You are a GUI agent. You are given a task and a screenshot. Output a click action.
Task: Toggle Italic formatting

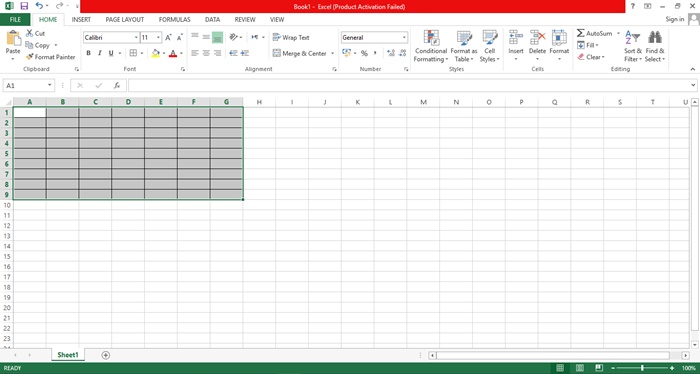coord(100,53)
